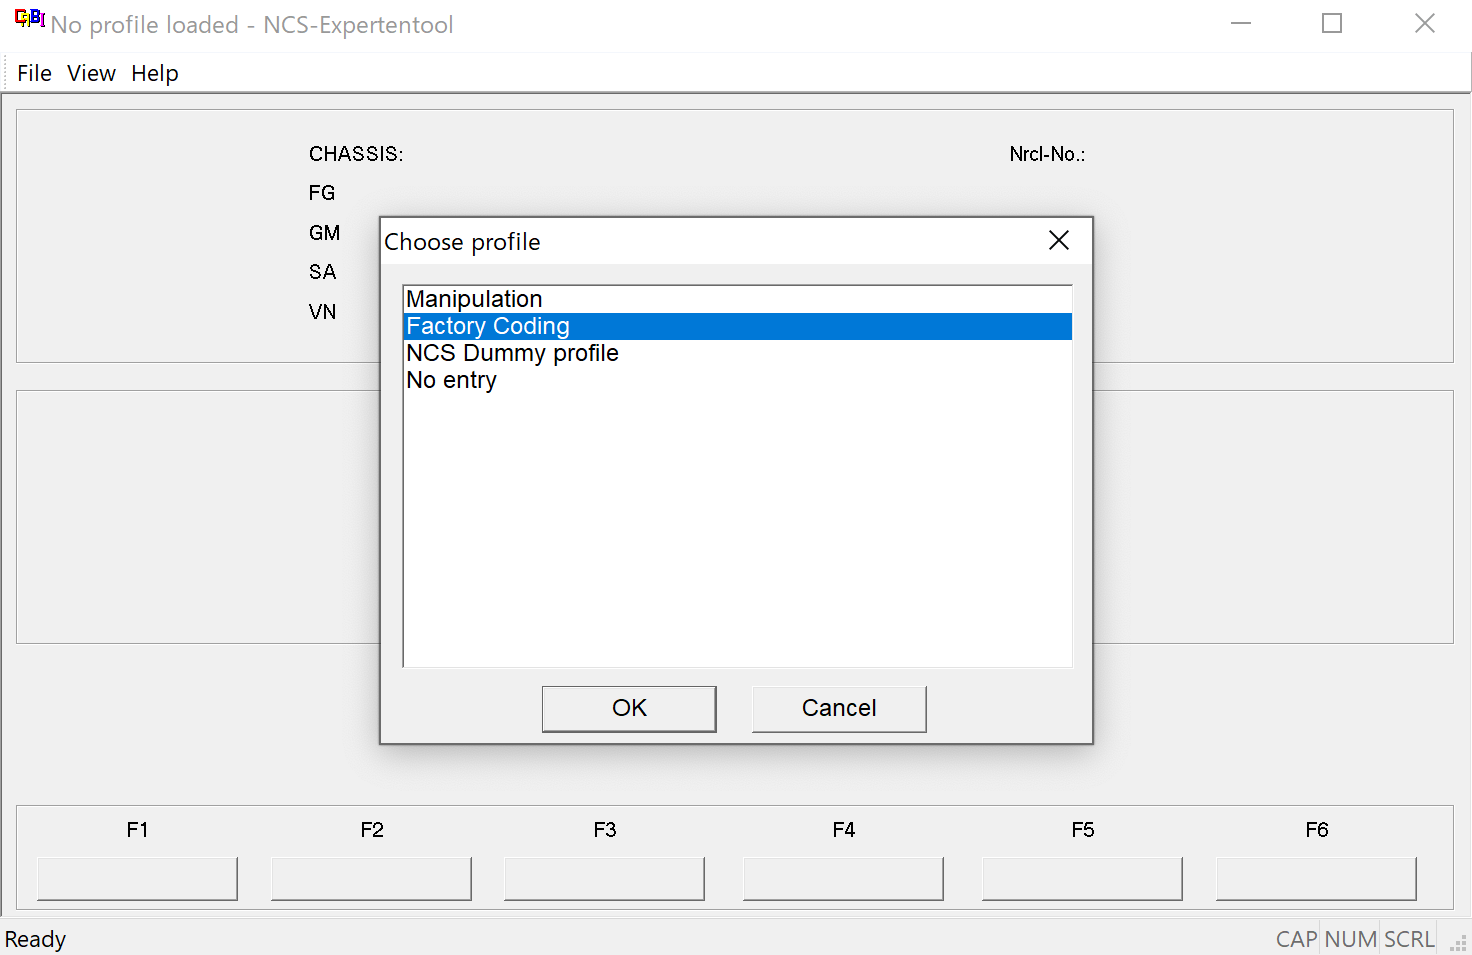This screenshot has width=1472, height=955.
Task: Click the empty F1 function button
Action: (x=137, y=878)
